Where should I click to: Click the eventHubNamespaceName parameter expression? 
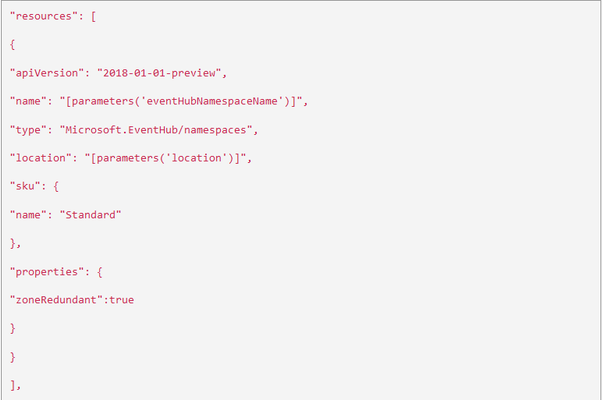tap(181, 101)
